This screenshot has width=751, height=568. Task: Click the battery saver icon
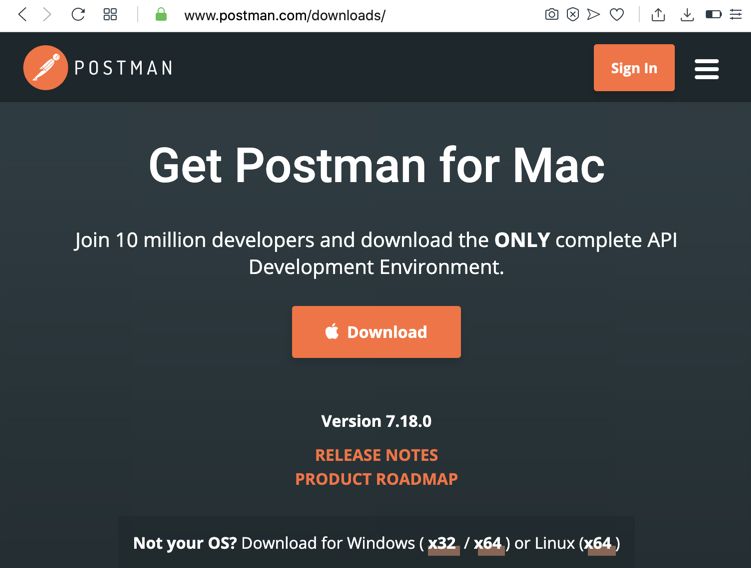[x=713, y=15]
